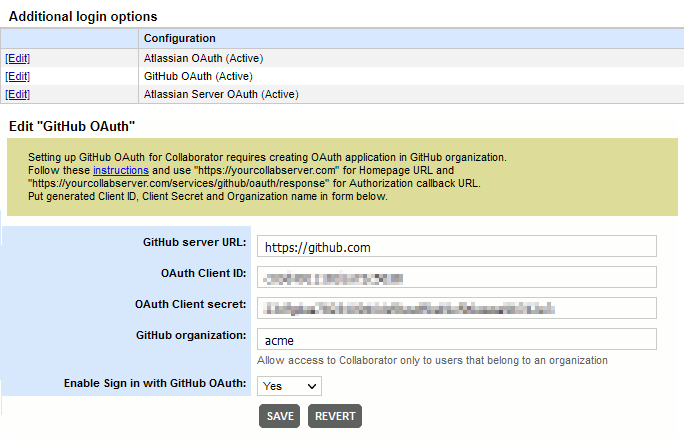Click the GitHub organization text box
Screen dimensions: 684x444
[455, 339]
